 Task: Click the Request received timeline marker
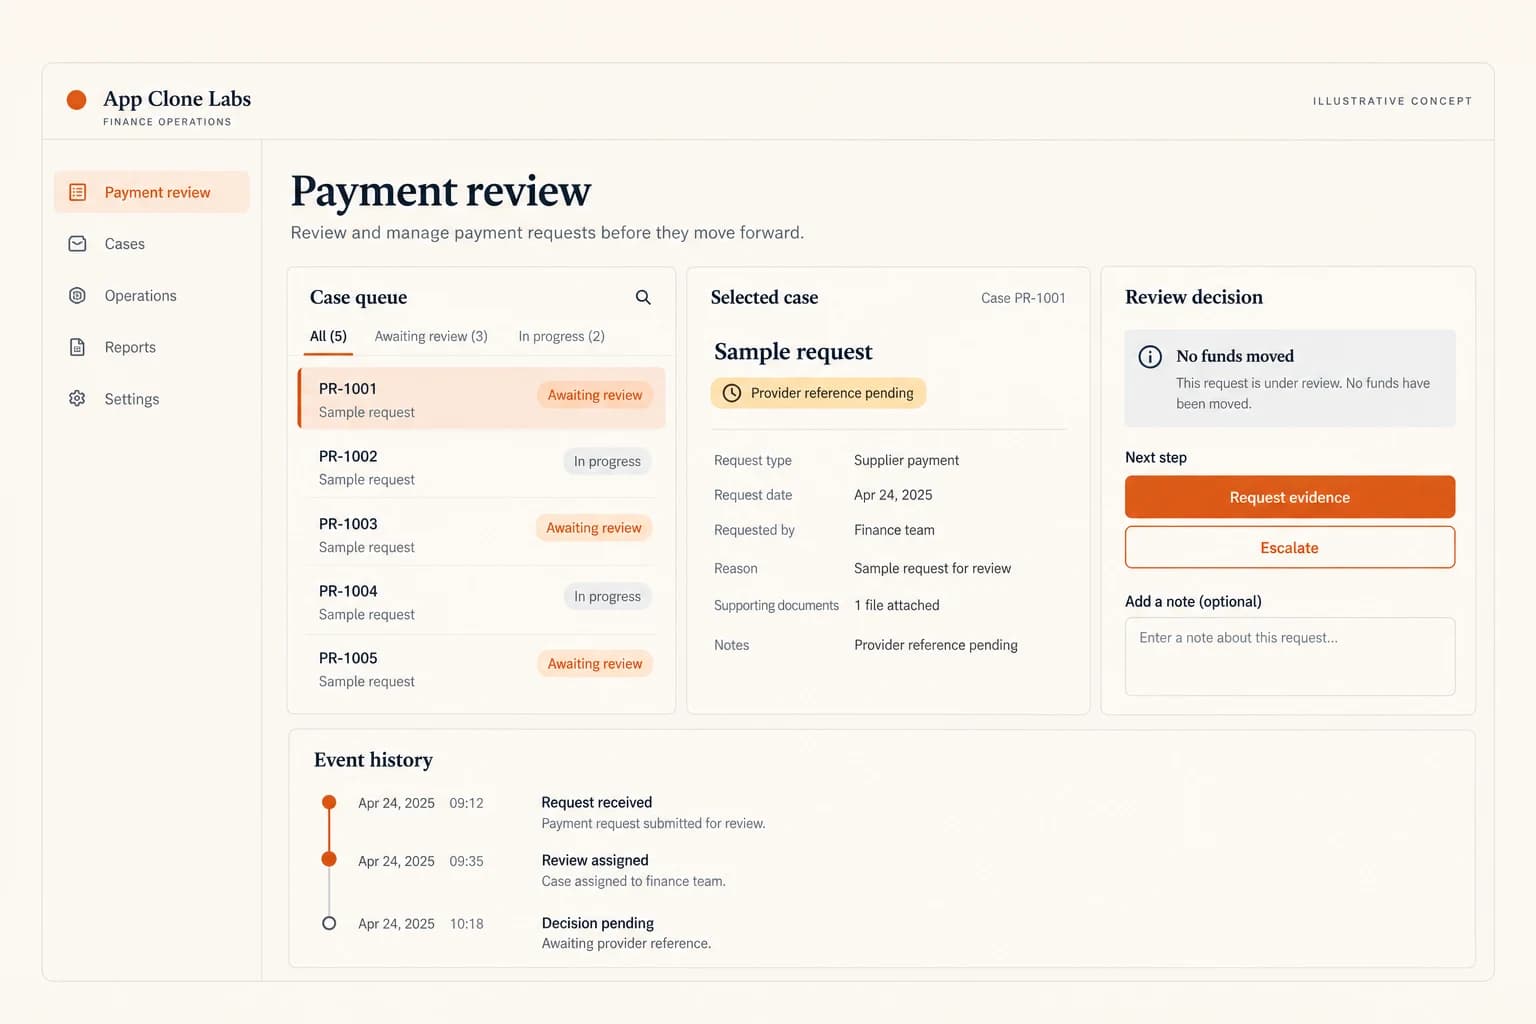click(329, 802)
